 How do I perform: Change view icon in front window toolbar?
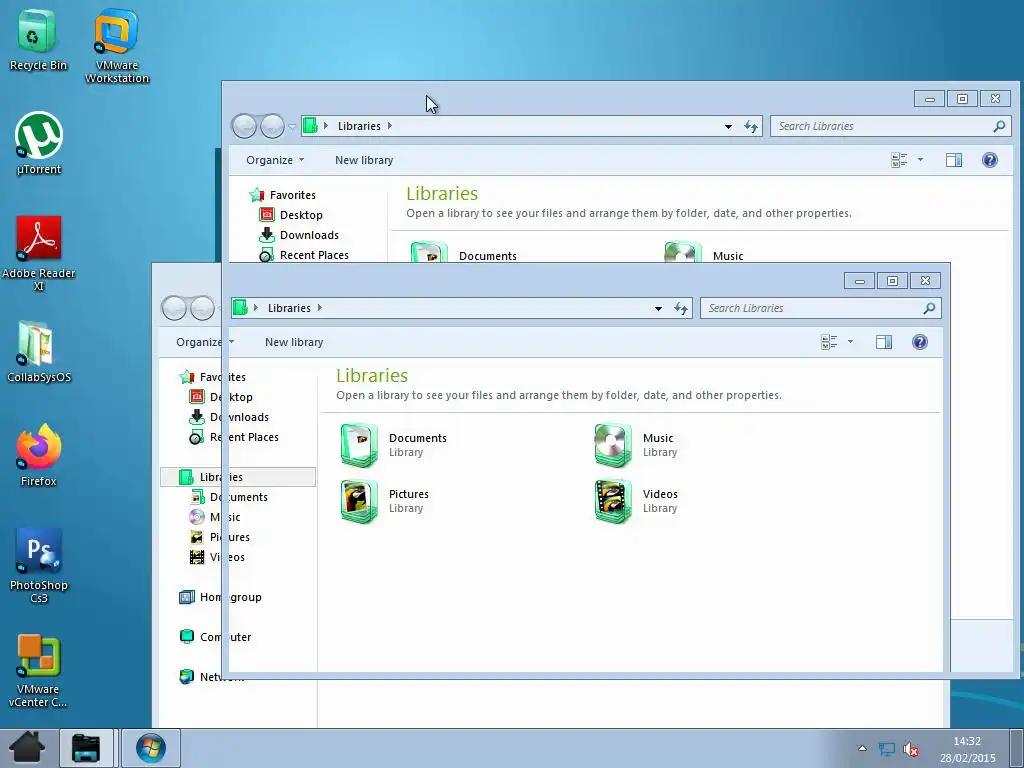[x=829, y=342]
